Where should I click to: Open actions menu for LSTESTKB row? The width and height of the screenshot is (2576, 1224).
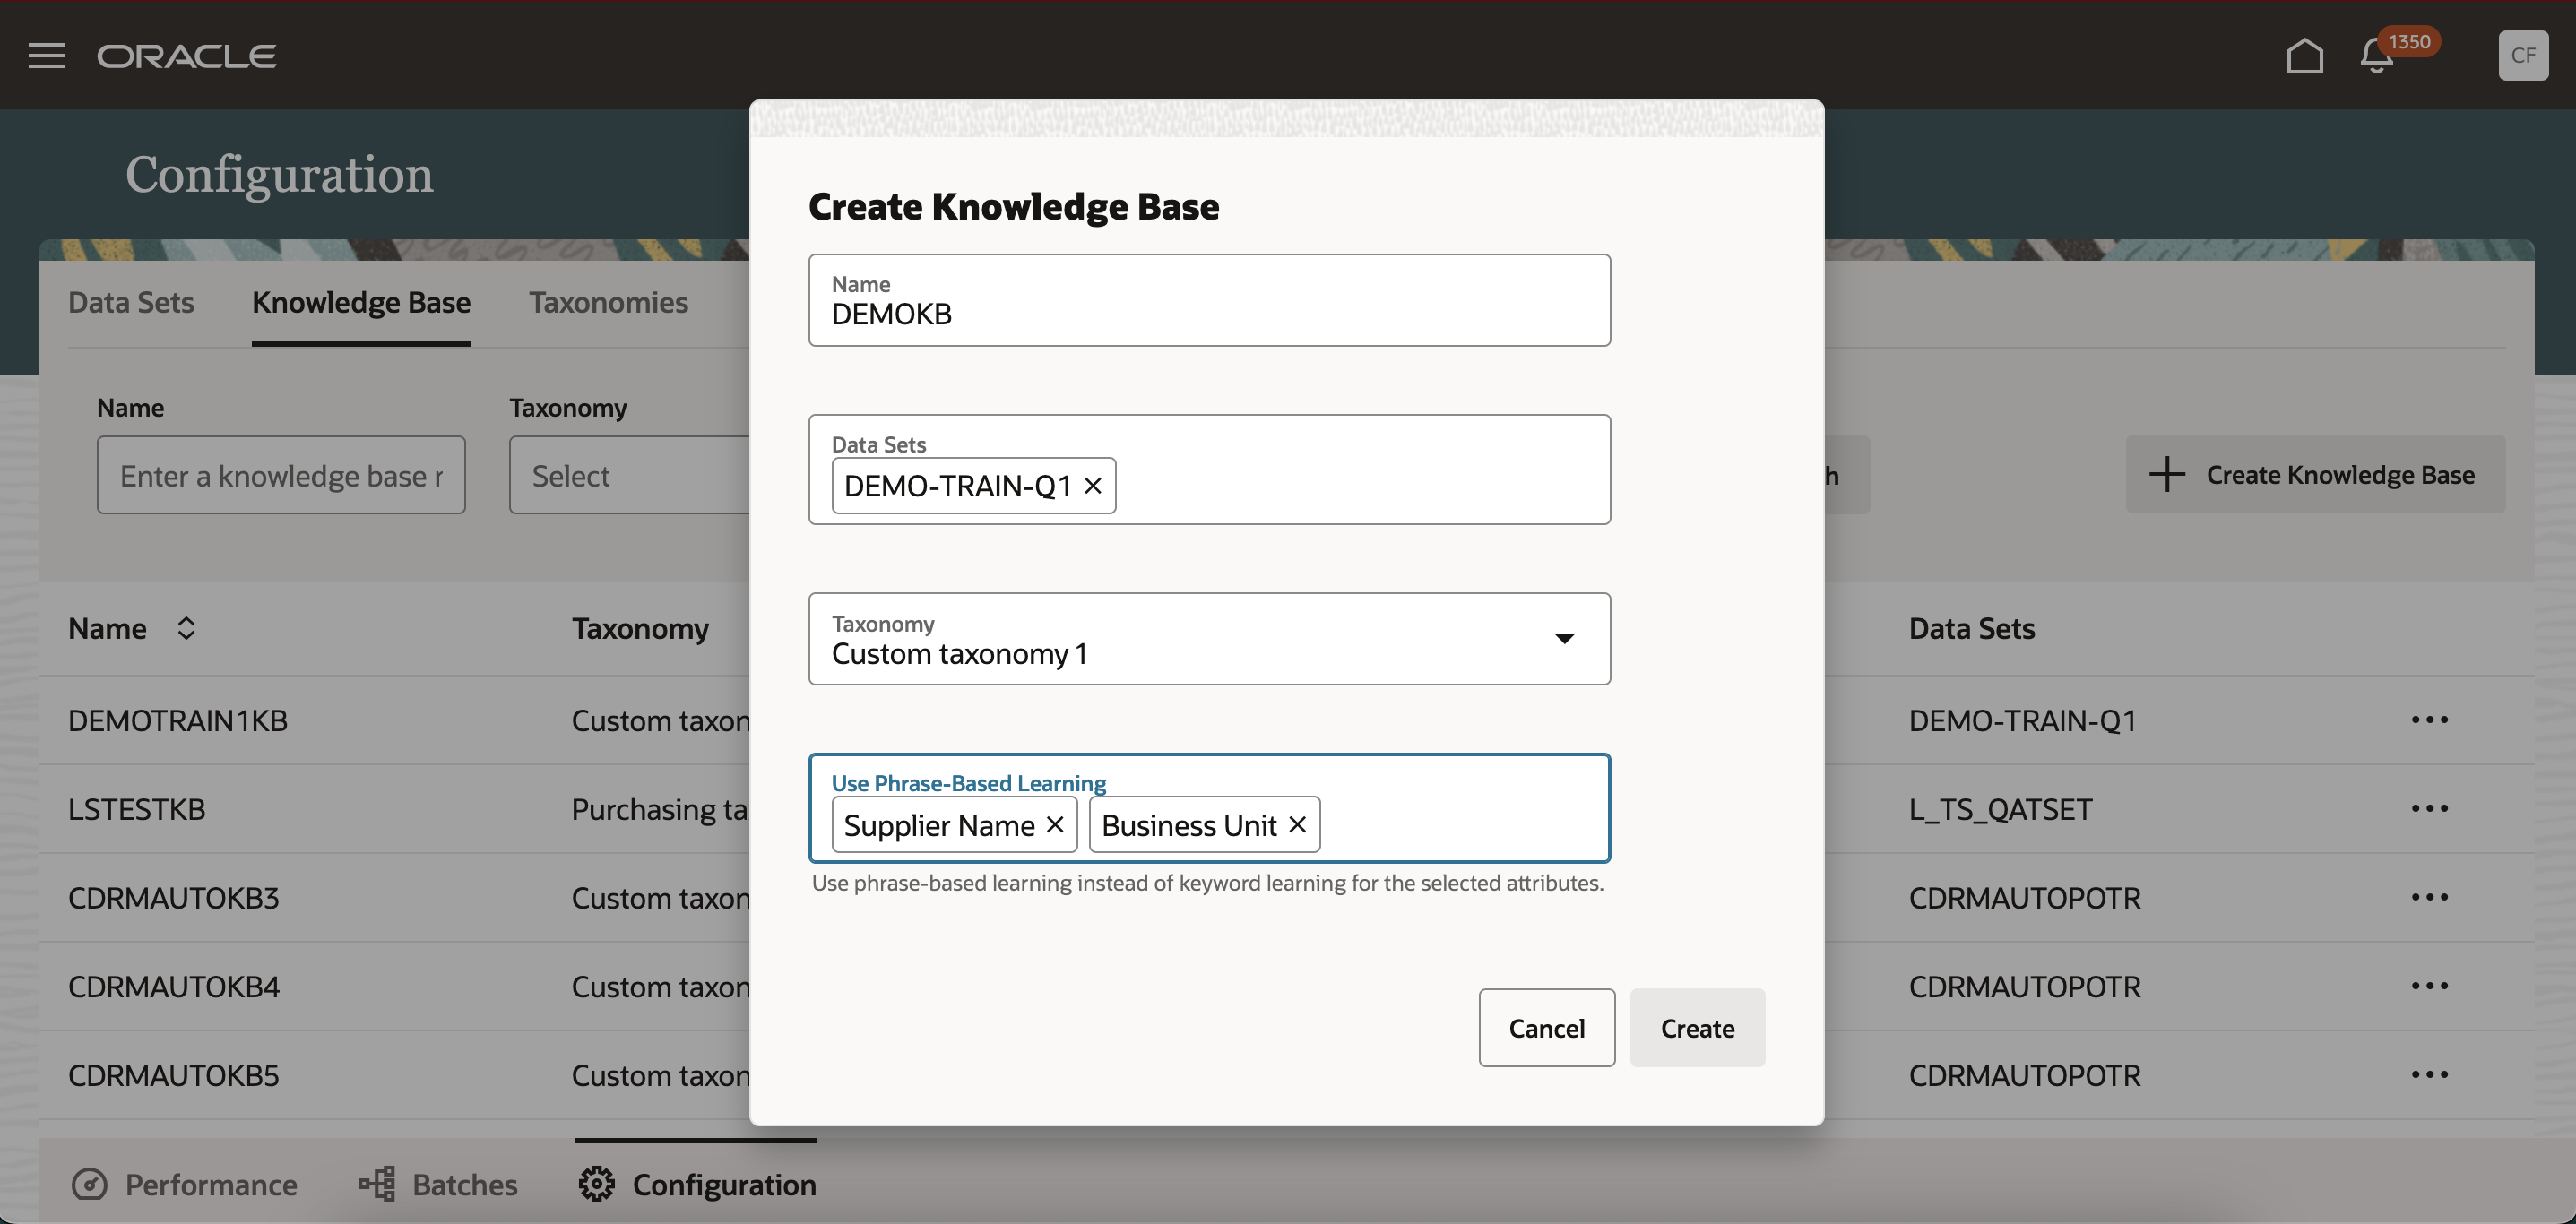pyautogui.click(x=2429, y=809)
